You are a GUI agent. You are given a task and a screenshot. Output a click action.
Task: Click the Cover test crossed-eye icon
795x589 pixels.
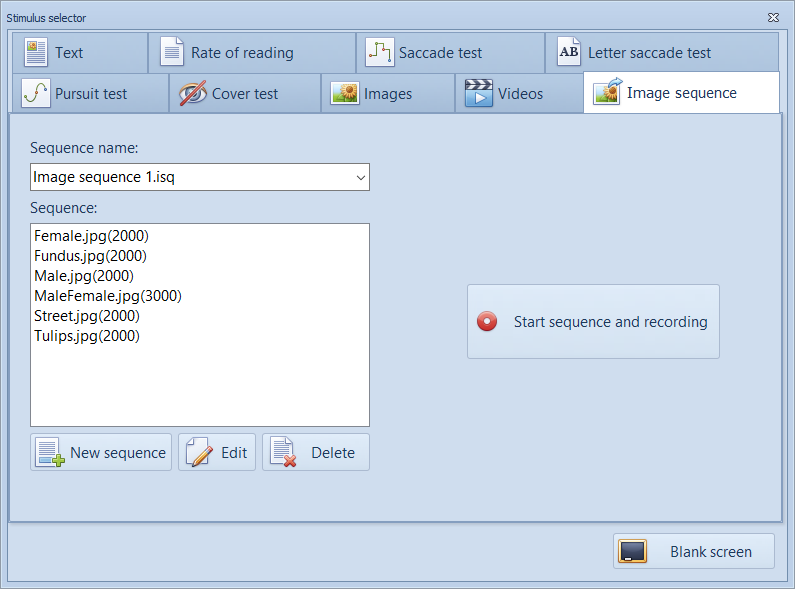(192, 94)
